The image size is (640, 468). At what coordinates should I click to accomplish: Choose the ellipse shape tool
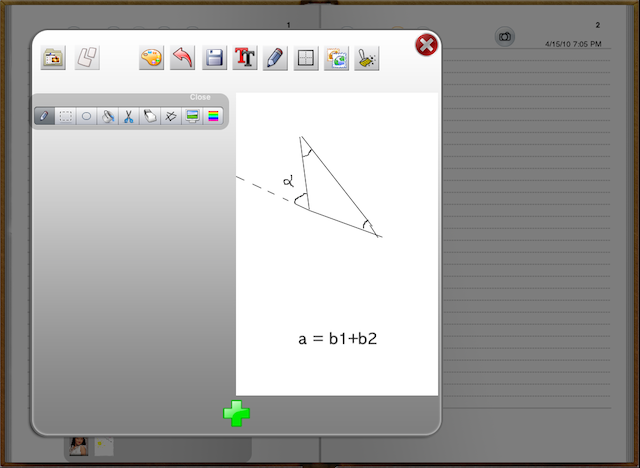[x=86, y=116]
